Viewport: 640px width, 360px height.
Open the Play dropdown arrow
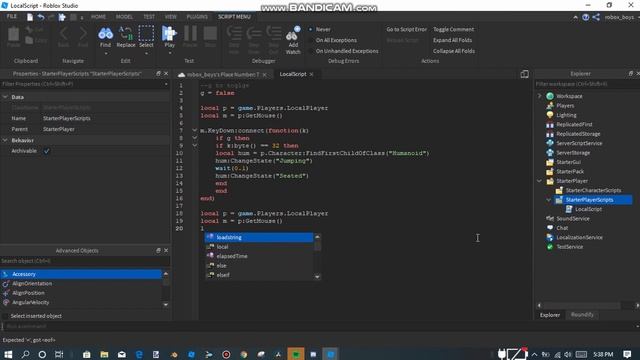(169, 53)
